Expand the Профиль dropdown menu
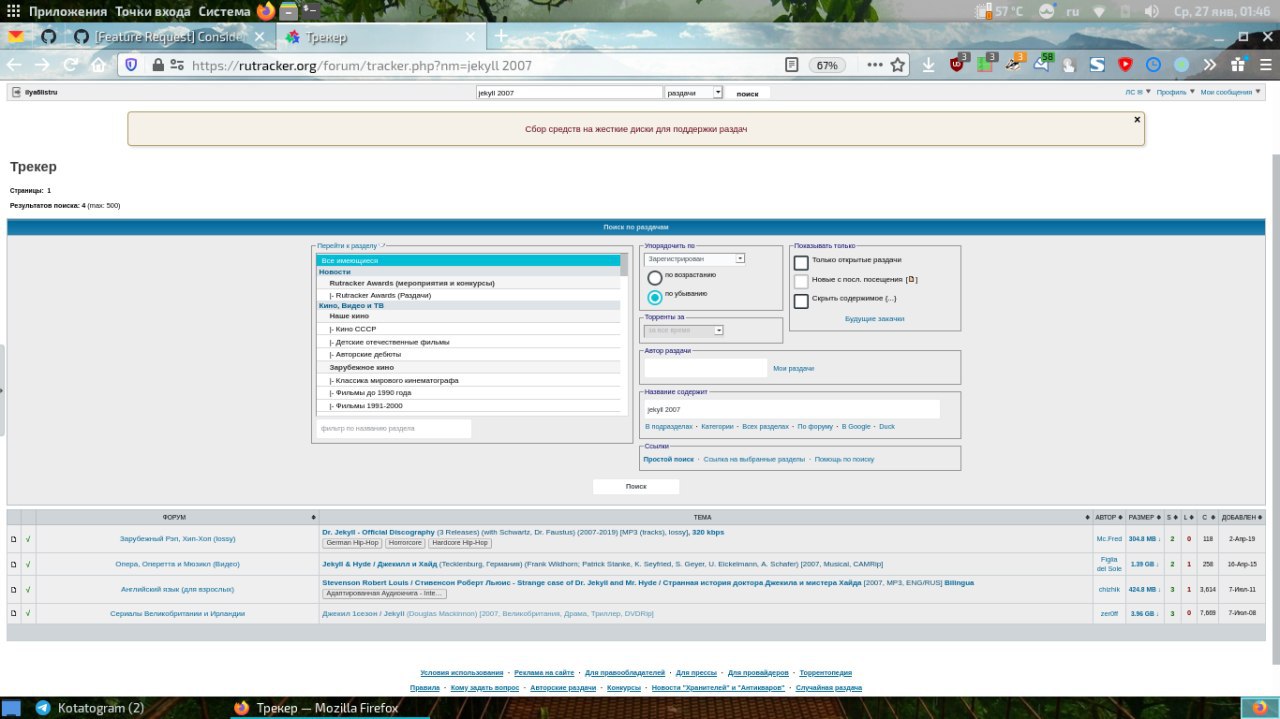 [1175, 92]
